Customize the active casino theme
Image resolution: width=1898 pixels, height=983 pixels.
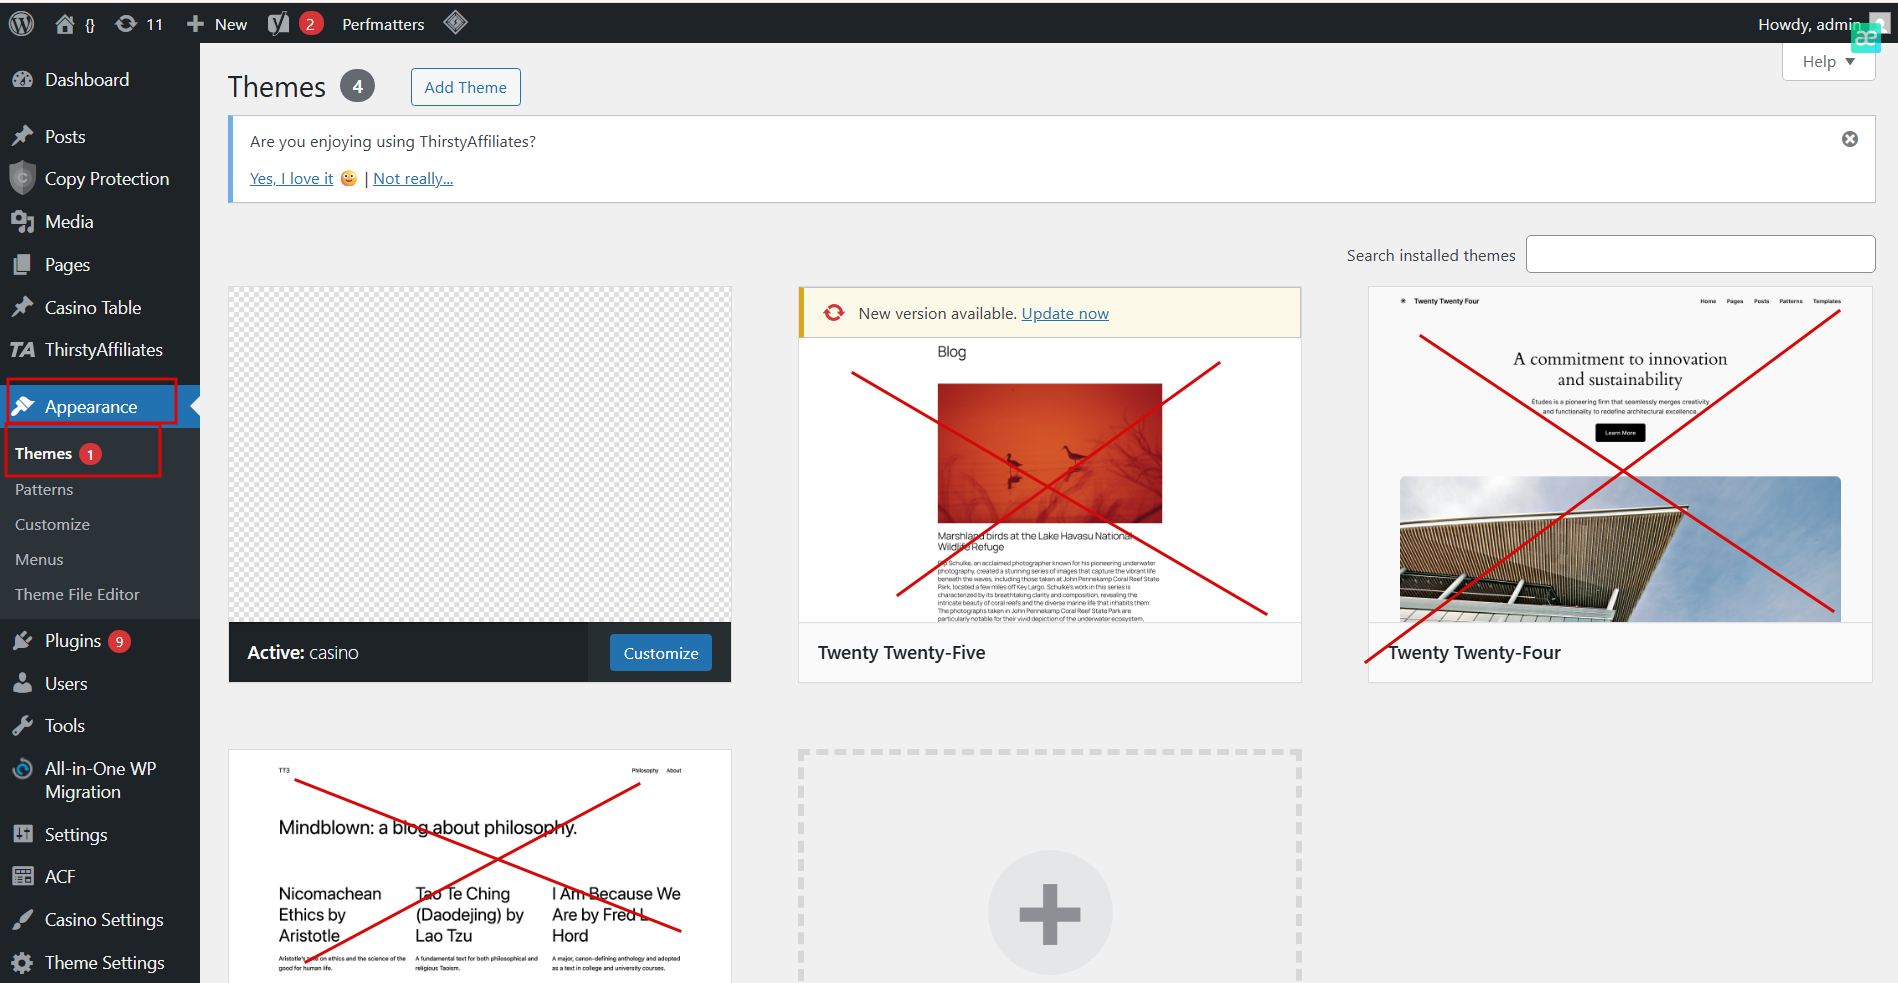(x=661, y=653)
